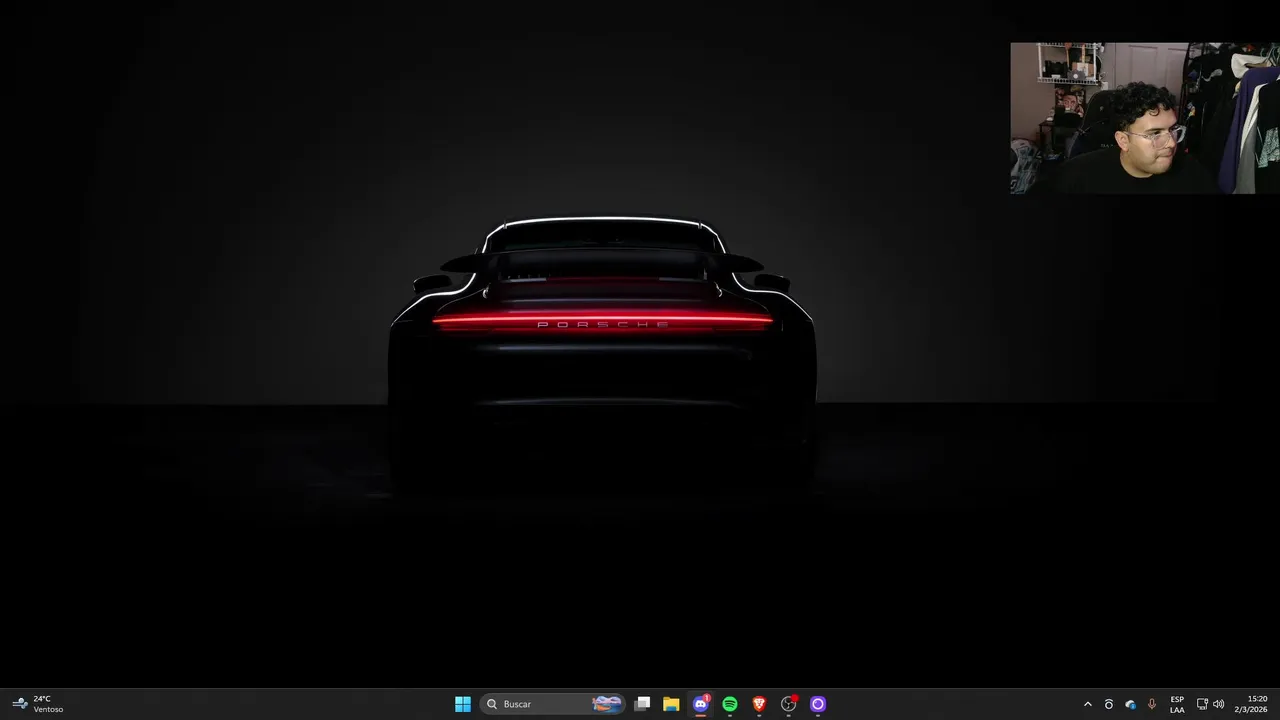Click the red microphone tray icon

coord(1152,704)
